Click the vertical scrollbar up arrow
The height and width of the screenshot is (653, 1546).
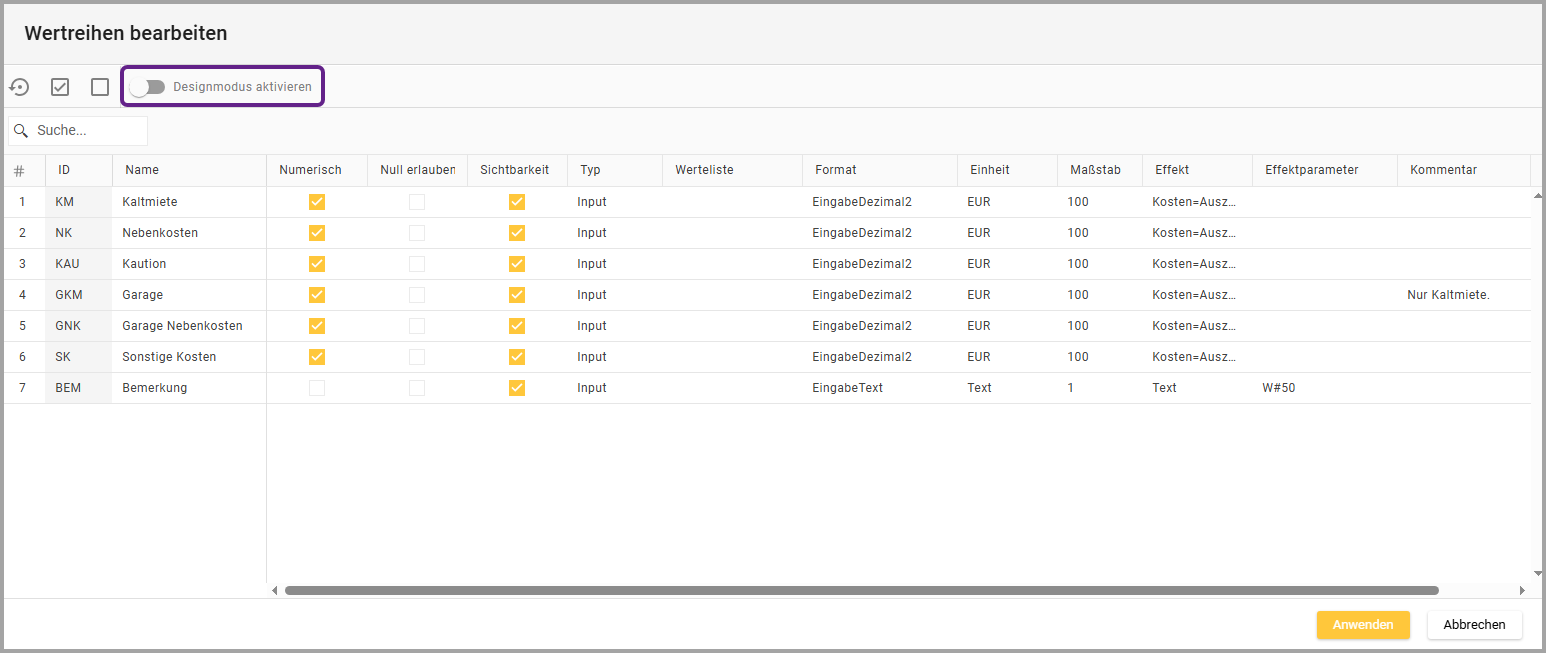click(1537, 196)
